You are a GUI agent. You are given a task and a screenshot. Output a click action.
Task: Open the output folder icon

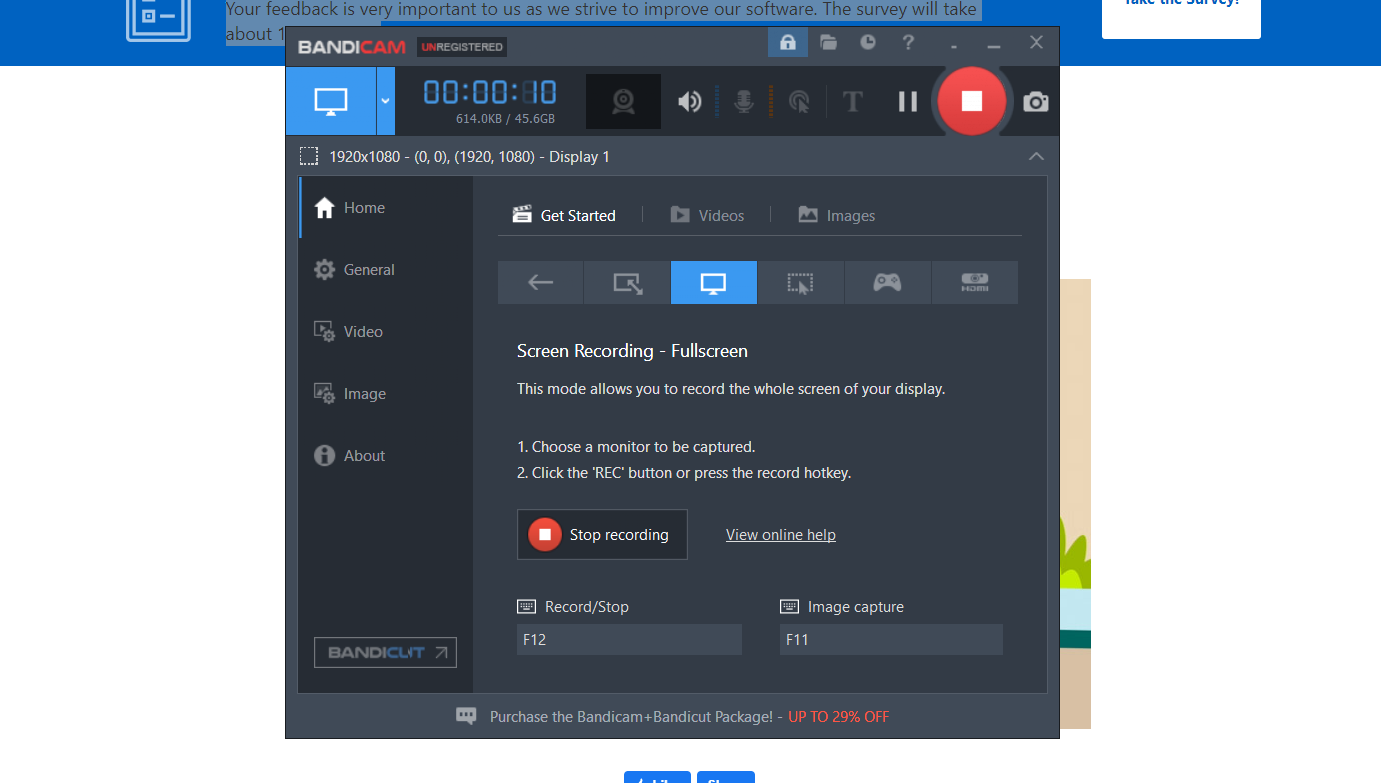828,42
